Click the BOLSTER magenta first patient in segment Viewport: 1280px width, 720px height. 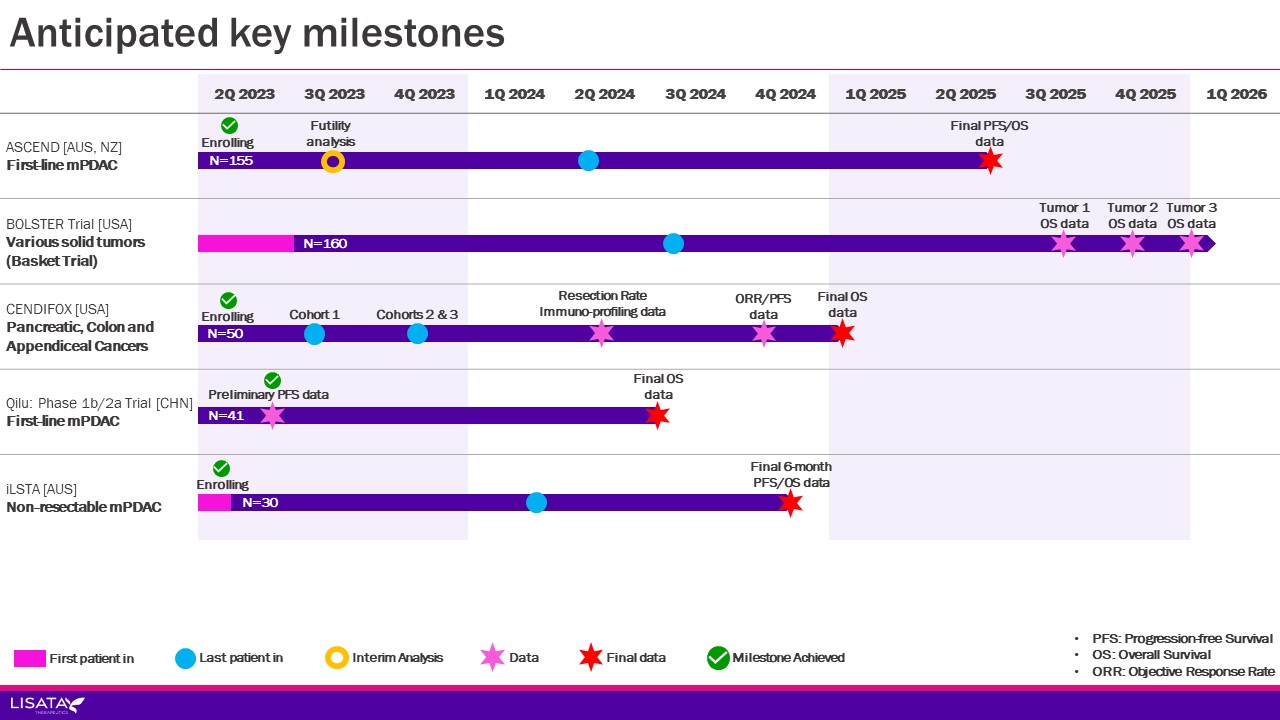245,243
